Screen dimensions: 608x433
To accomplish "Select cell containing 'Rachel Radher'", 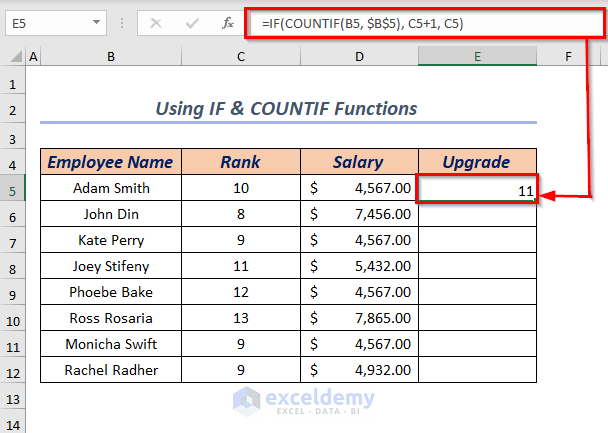I will pos(111,370).
